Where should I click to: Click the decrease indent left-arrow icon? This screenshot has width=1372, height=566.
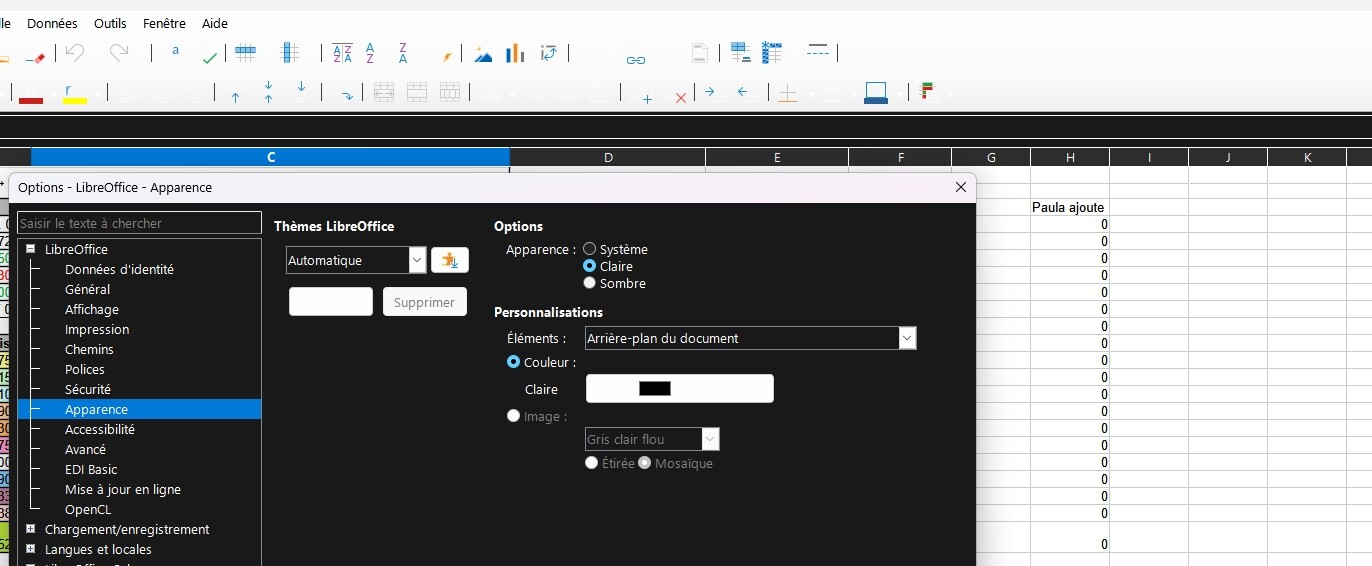click(742, 91)
